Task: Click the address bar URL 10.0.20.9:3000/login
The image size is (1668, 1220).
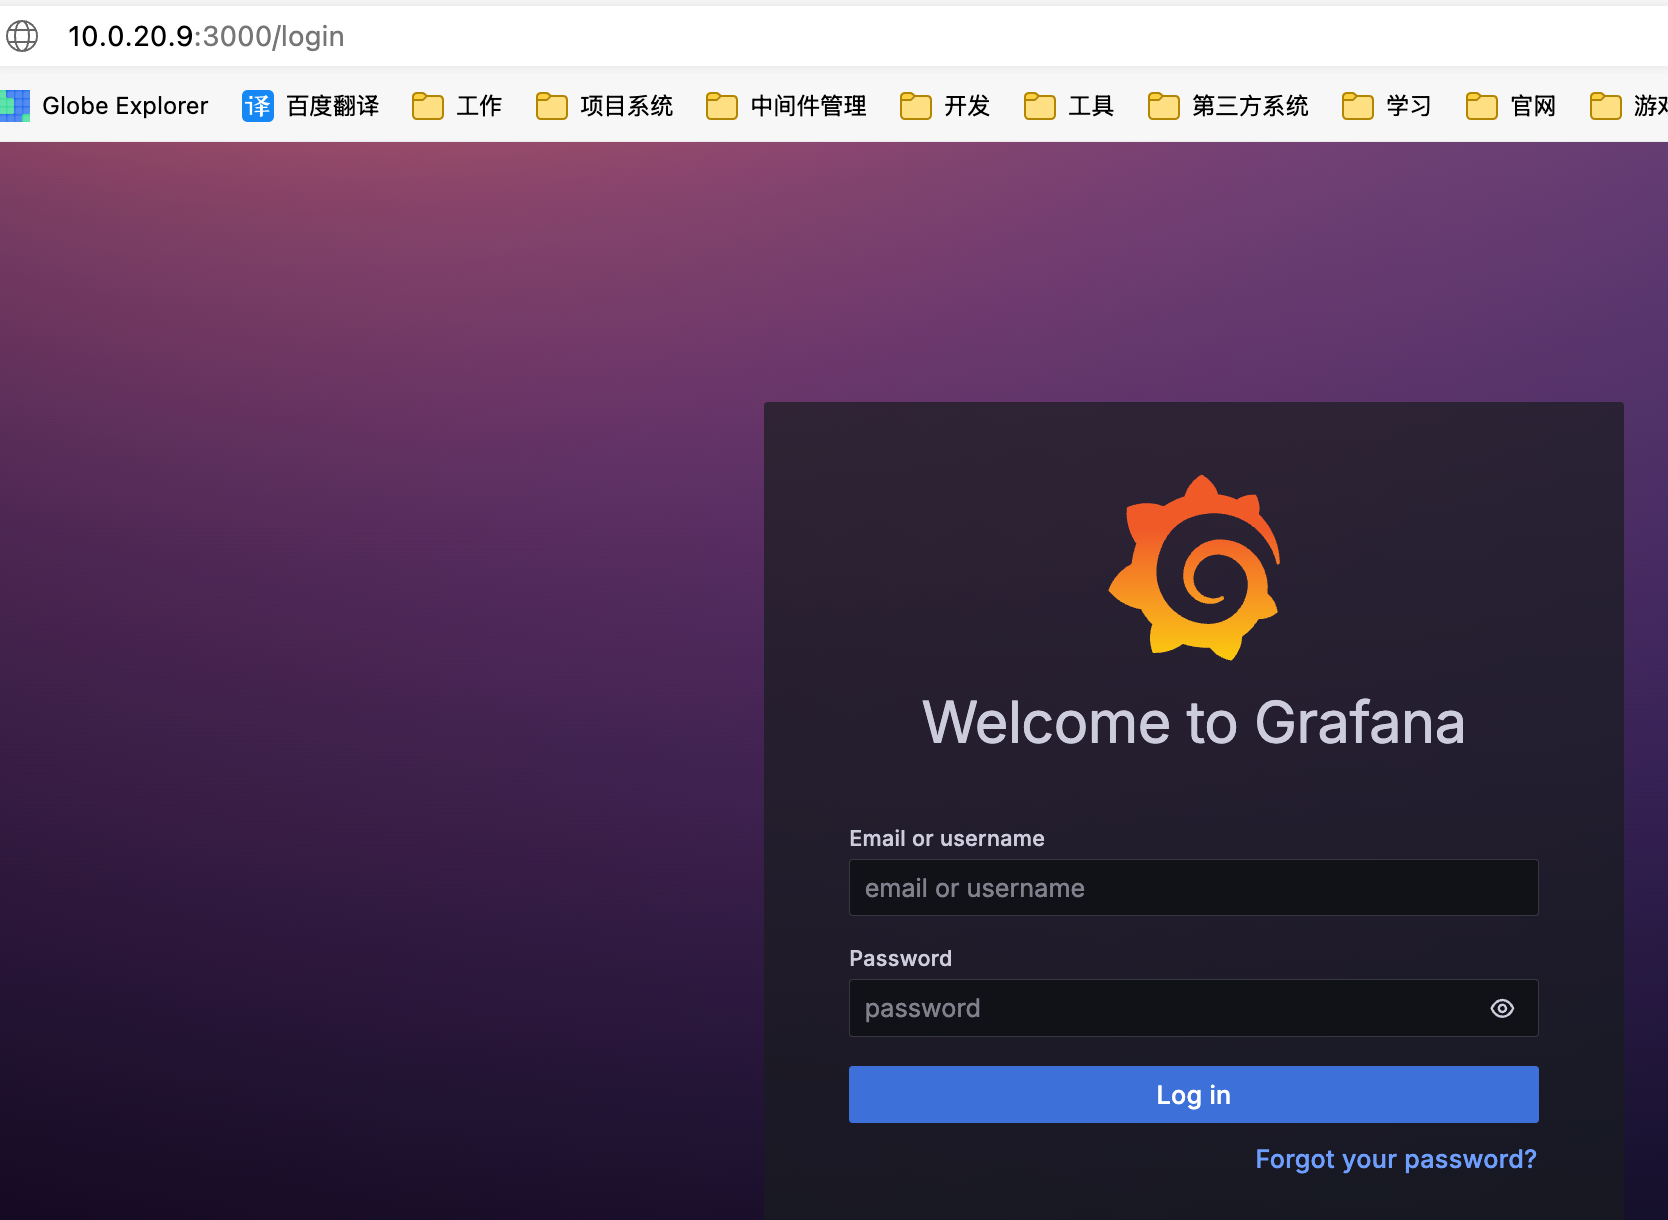Action: [206, 36]
